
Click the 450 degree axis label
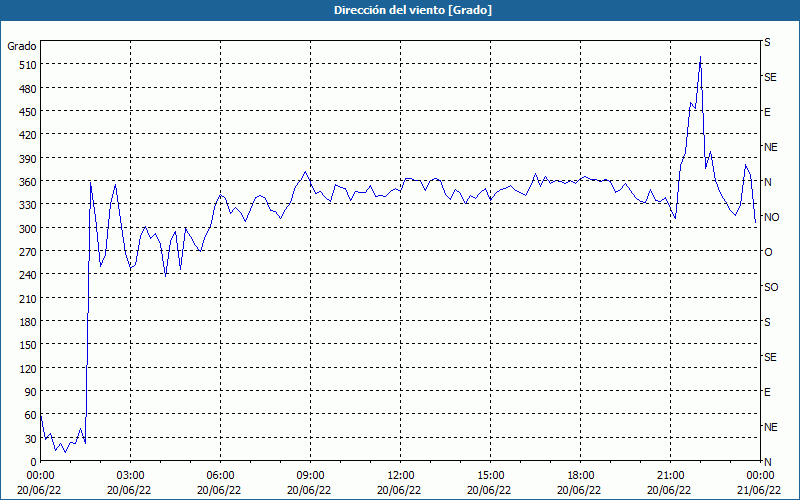tap(28, 112)
